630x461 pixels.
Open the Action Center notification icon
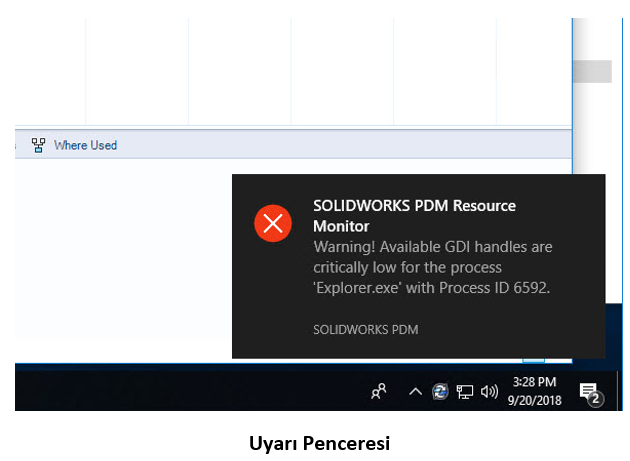(589, 391)
